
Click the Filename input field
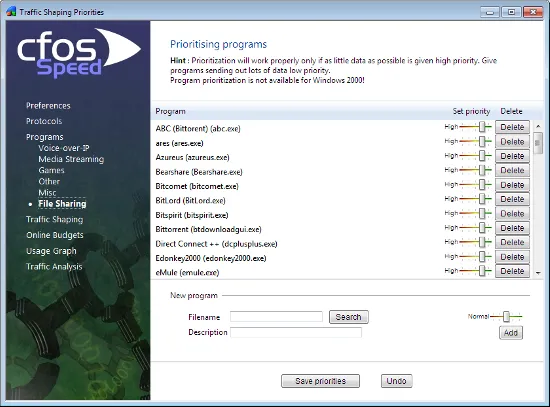click(x=276, y=317)
